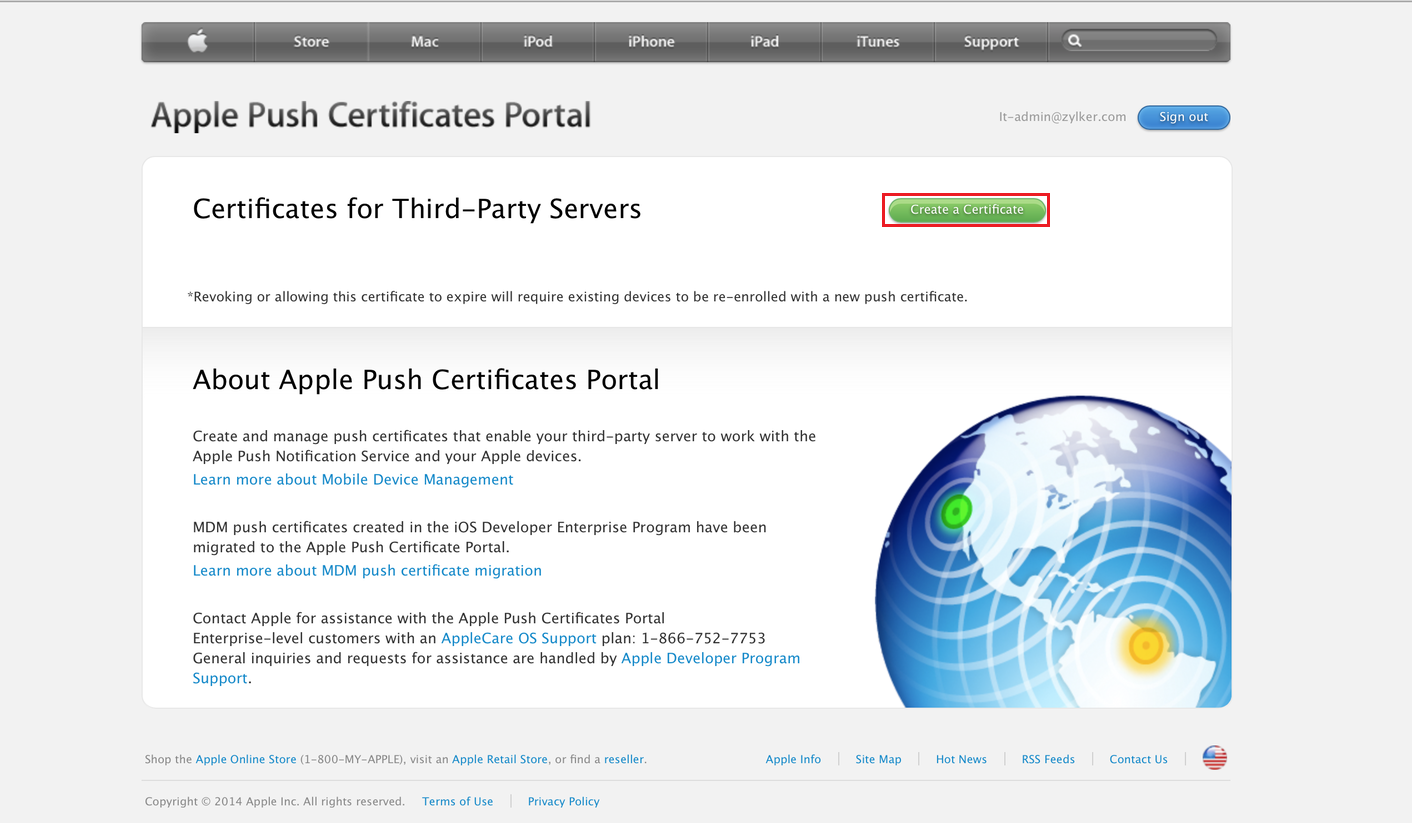Viewport: 1412px width, 823px height.
Task: Visit the Apple Online Store link
Action: click(245, 759)
